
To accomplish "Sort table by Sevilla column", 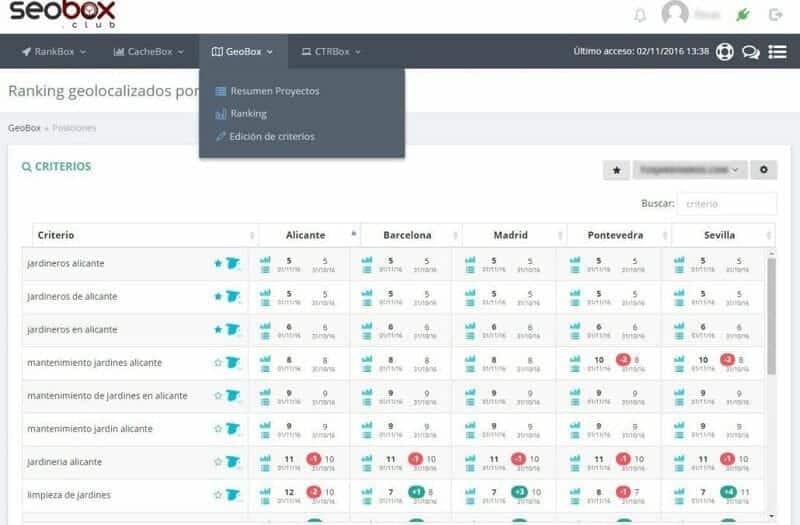I will click(723, 235).
